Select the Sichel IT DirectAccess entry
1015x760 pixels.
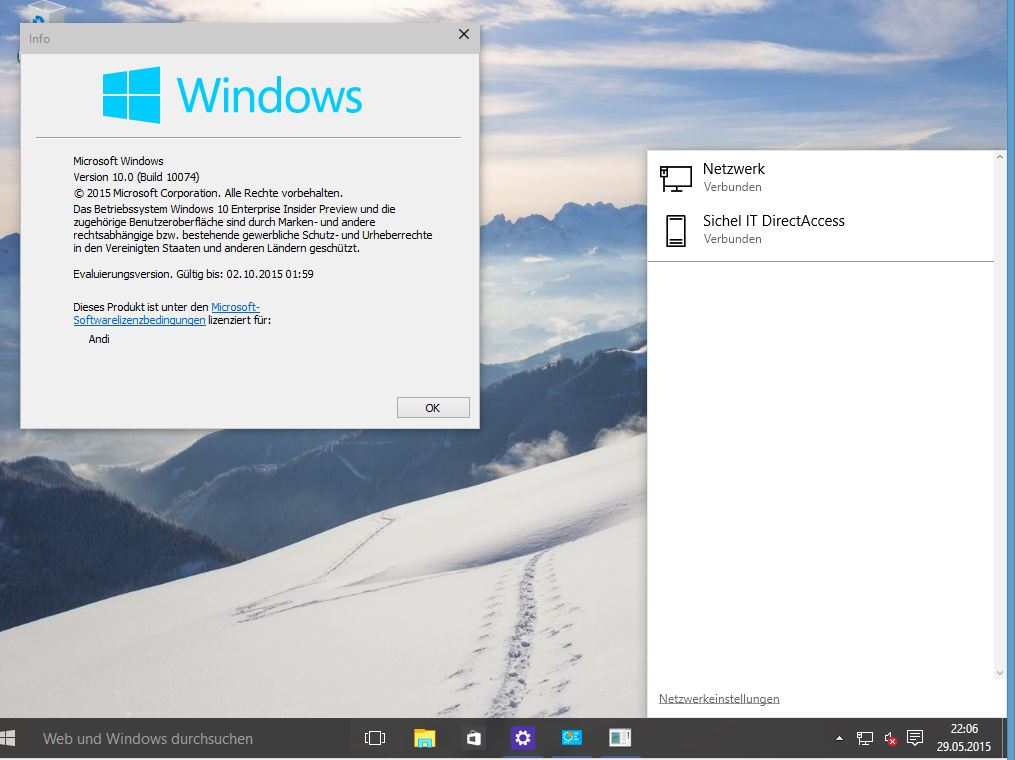(820, 230)
